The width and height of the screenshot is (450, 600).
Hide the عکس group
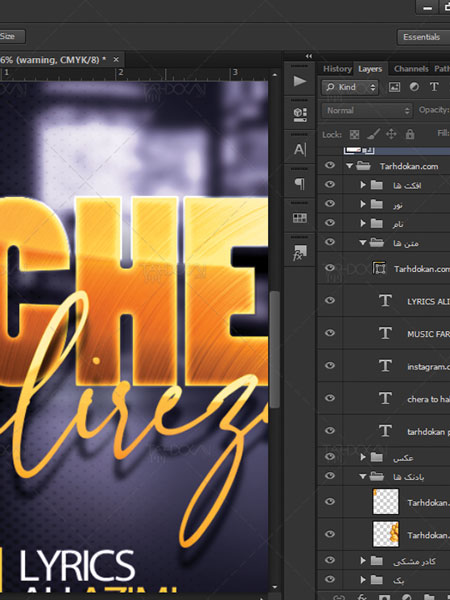point(330,457)
